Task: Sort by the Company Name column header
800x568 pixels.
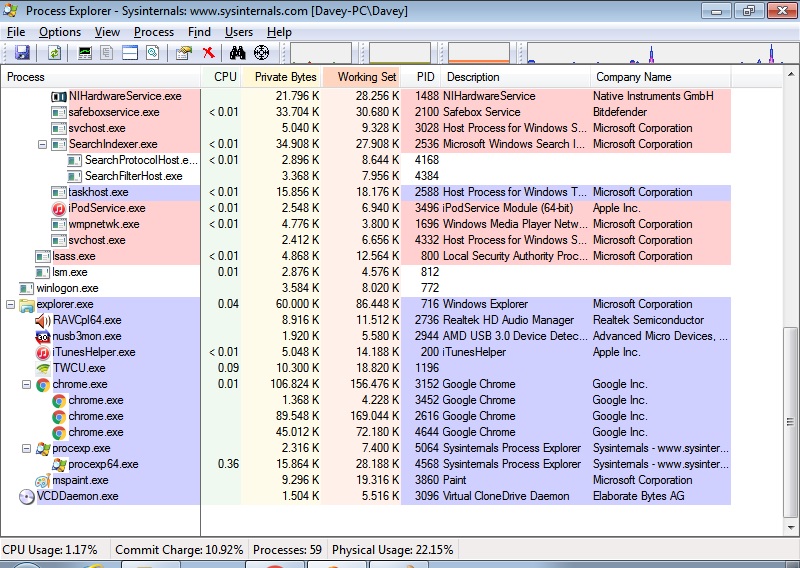Action: coord(661,77)
